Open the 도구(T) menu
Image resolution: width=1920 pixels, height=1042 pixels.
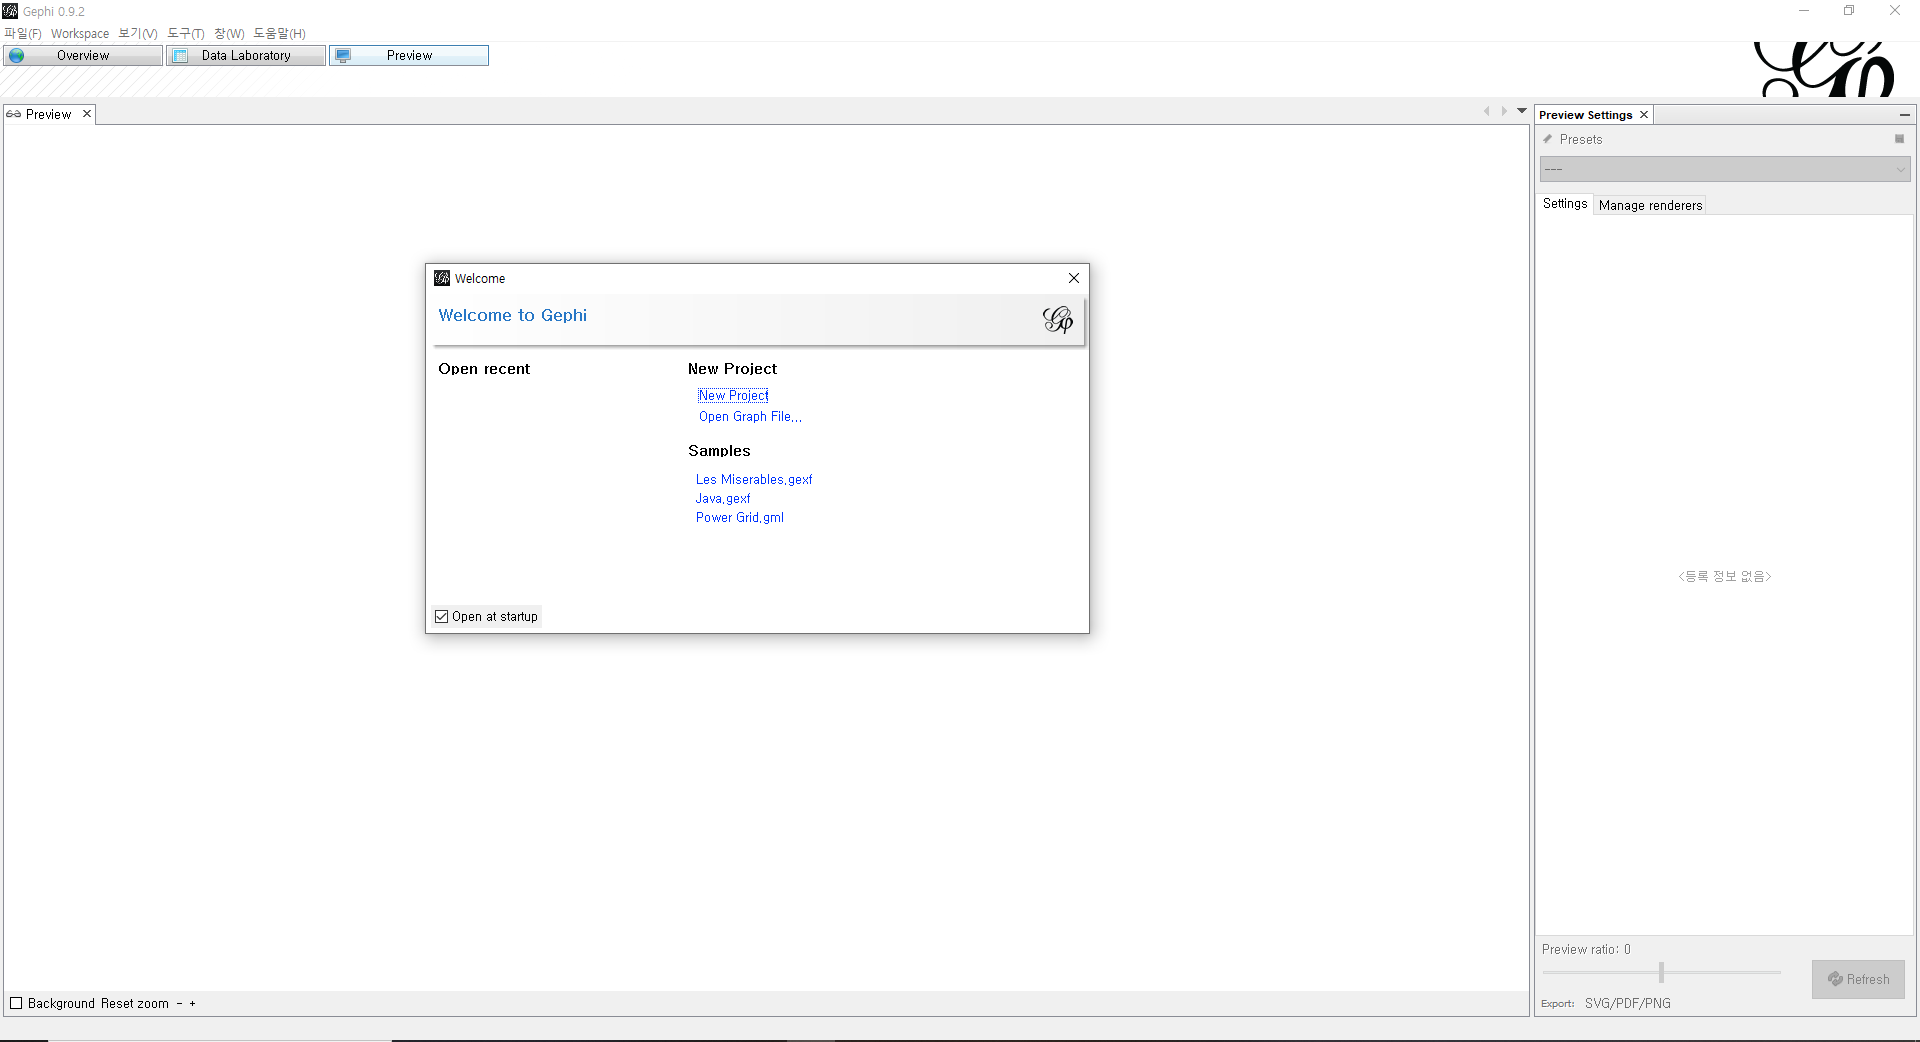click(186, 33)
